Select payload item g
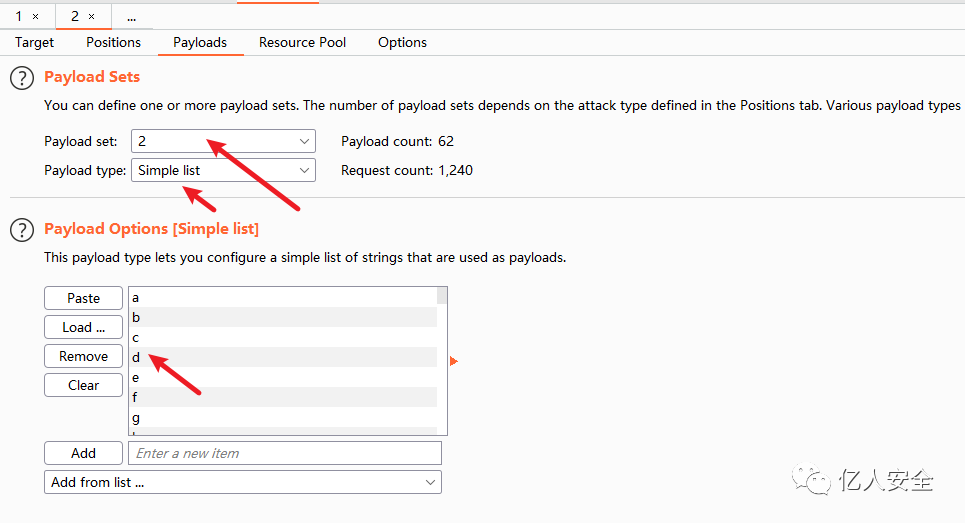This screenshot has height=523, width=965. pos(283,418)
